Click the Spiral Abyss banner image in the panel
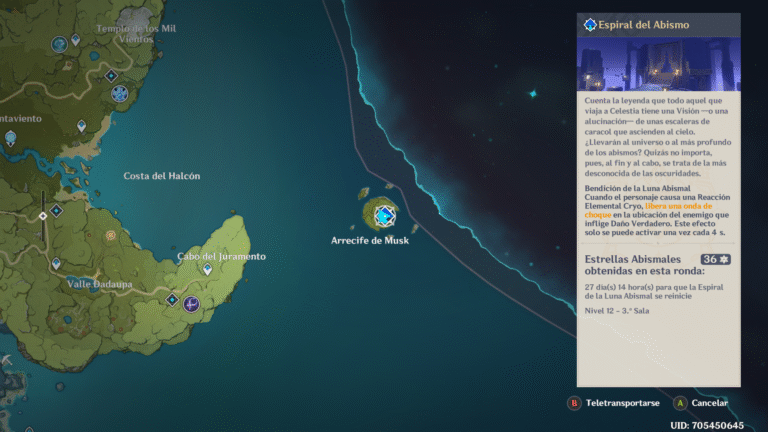This screenshot has width=768, height=432. coord(657,64)
